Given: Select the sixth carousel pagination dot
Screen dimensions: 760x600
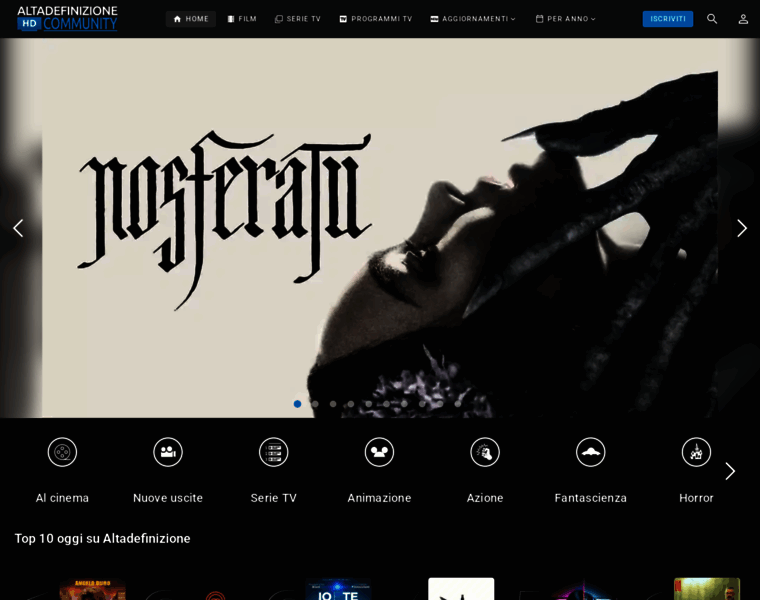Looking at the screenshot, I should (x=386, y=404).
